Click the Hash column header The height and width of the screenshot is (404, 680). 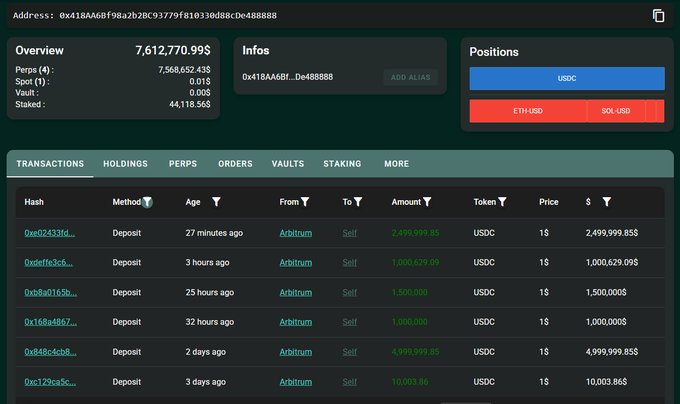(x=34, y=202)
